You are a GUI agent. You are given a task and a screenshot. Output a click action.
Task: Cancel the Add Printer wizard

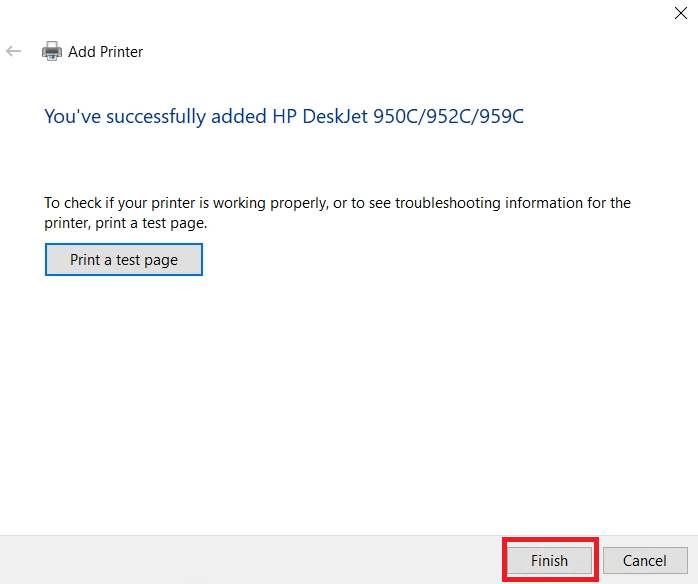tap(645, 560)
